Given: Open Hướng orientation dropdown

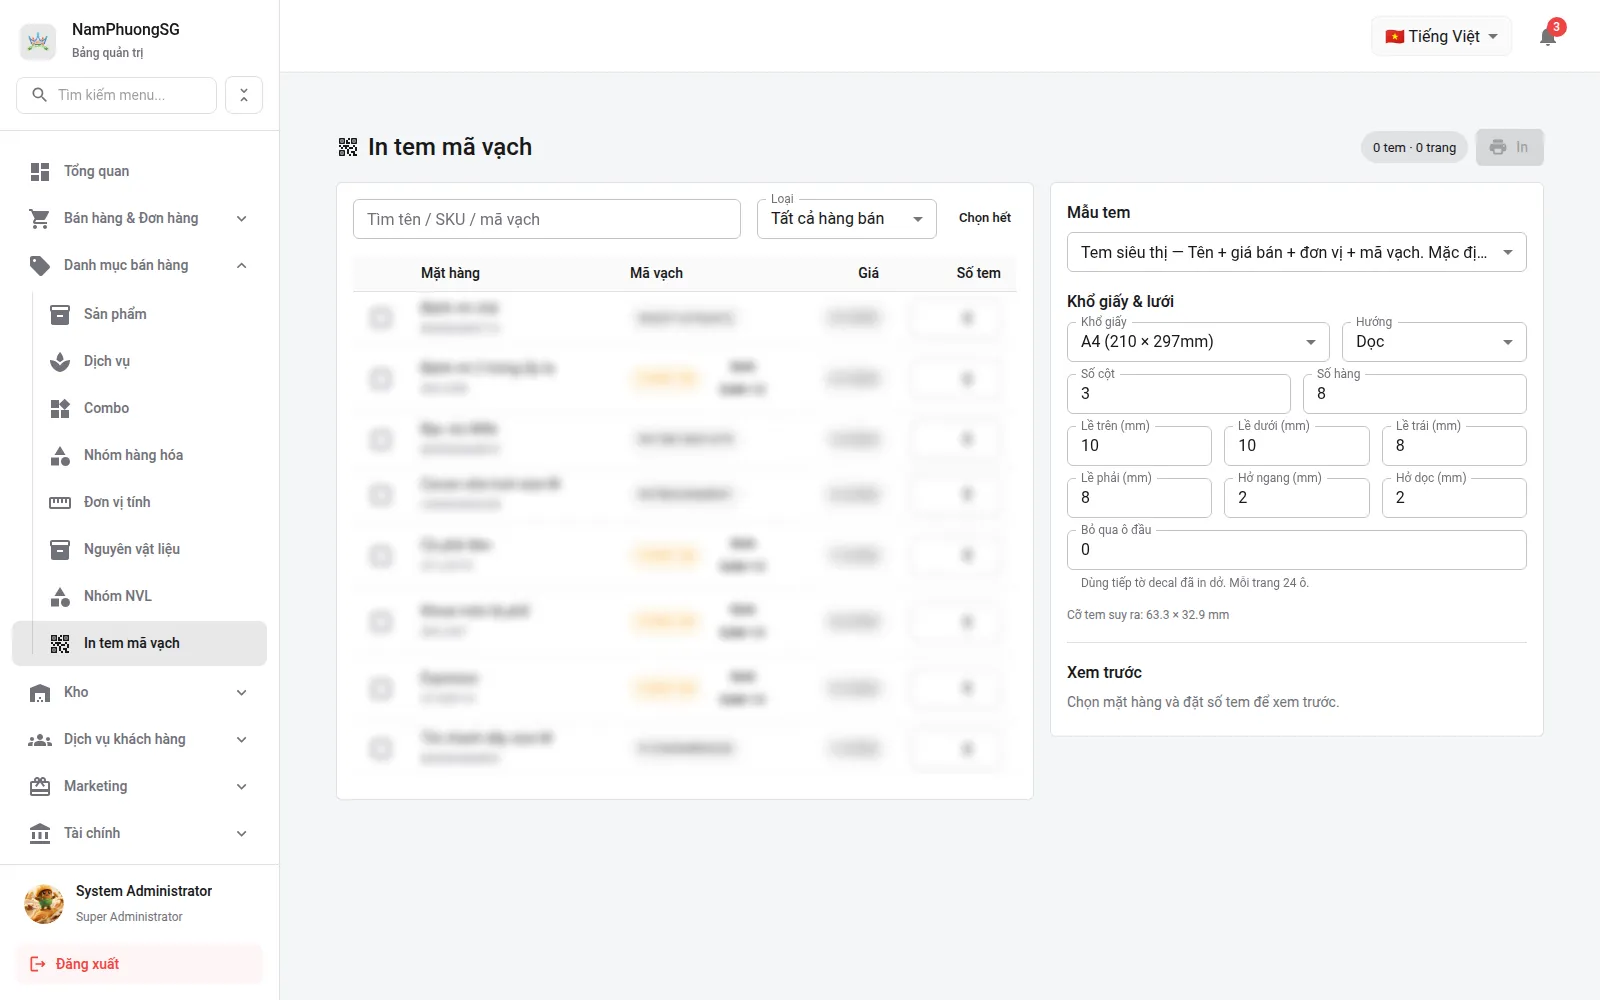Looking at the screenshot, I should coord(1434,342).
